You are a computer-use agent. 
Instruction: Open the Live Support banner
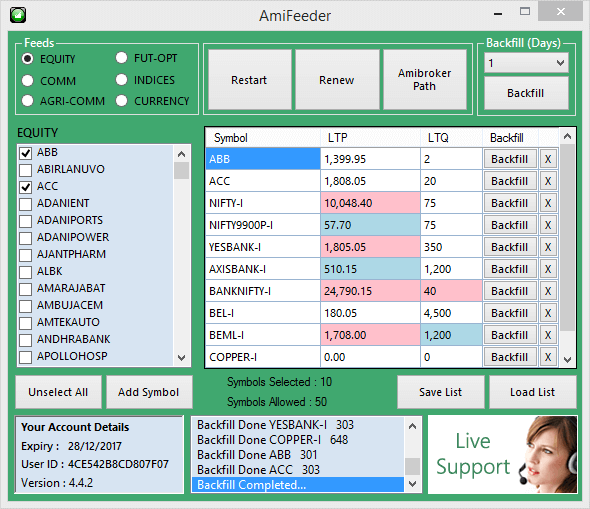tap(503, 454)
